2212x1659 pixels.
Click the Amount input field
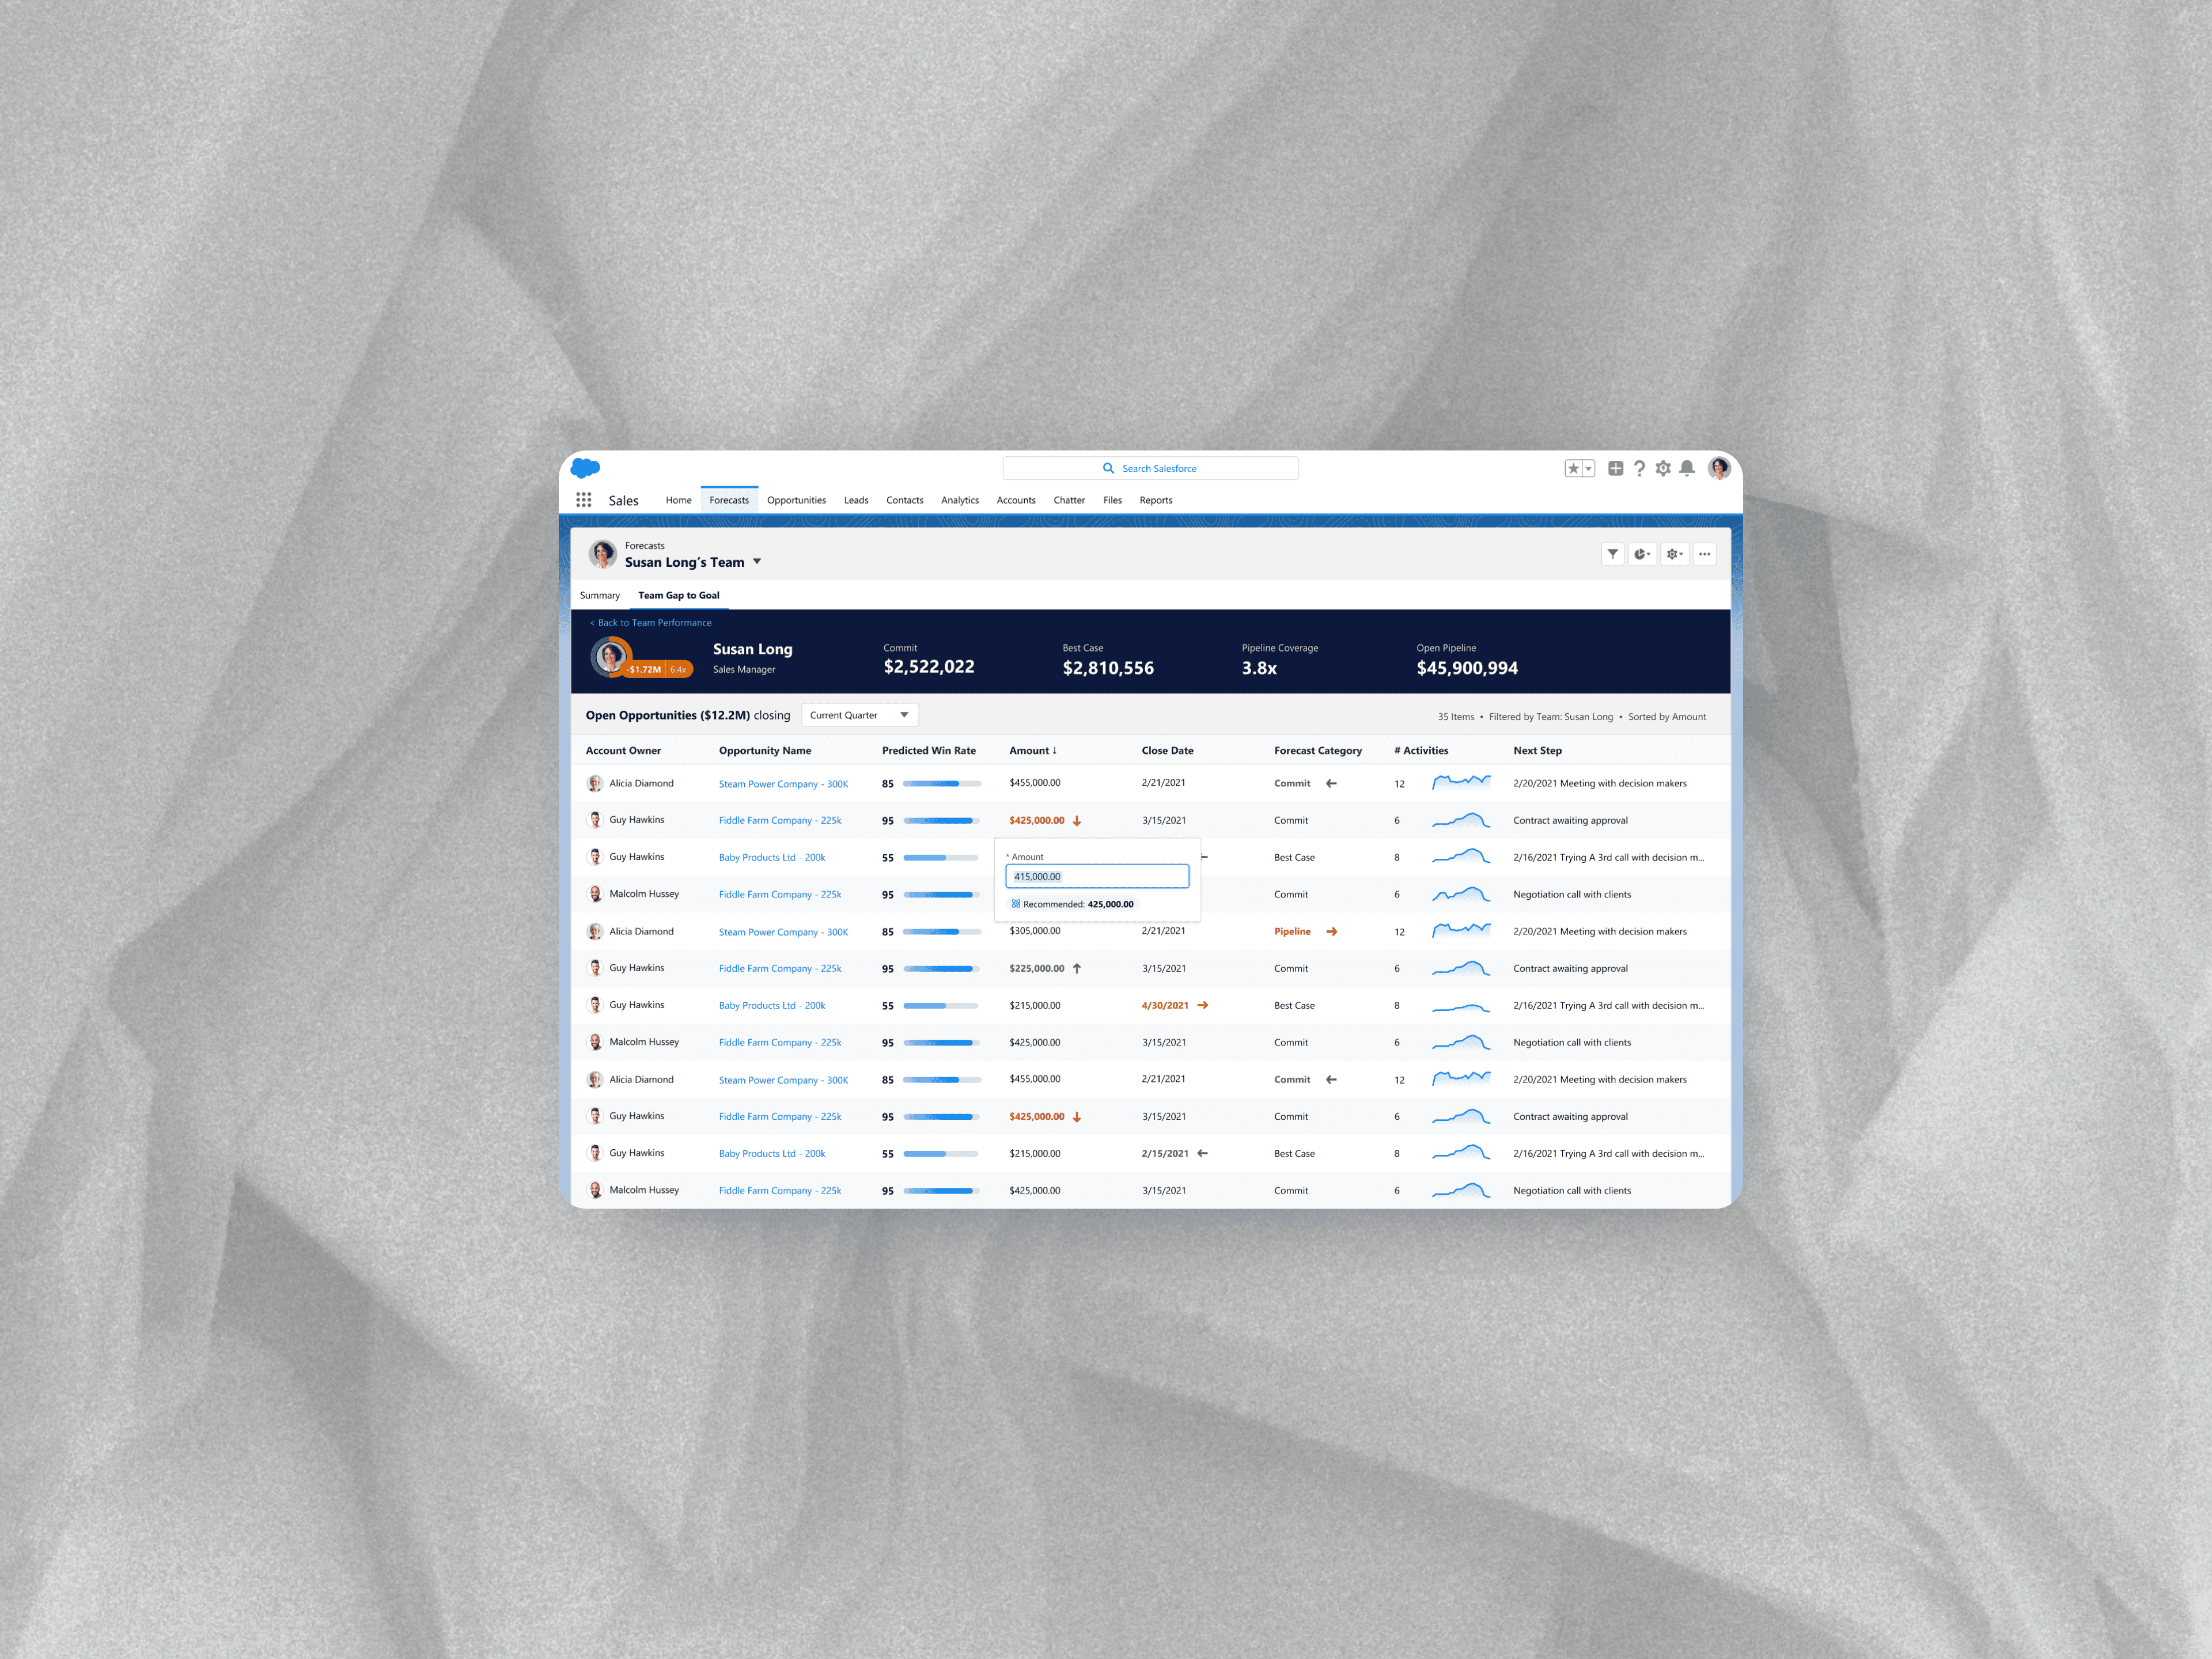(x=1097, y=877)
